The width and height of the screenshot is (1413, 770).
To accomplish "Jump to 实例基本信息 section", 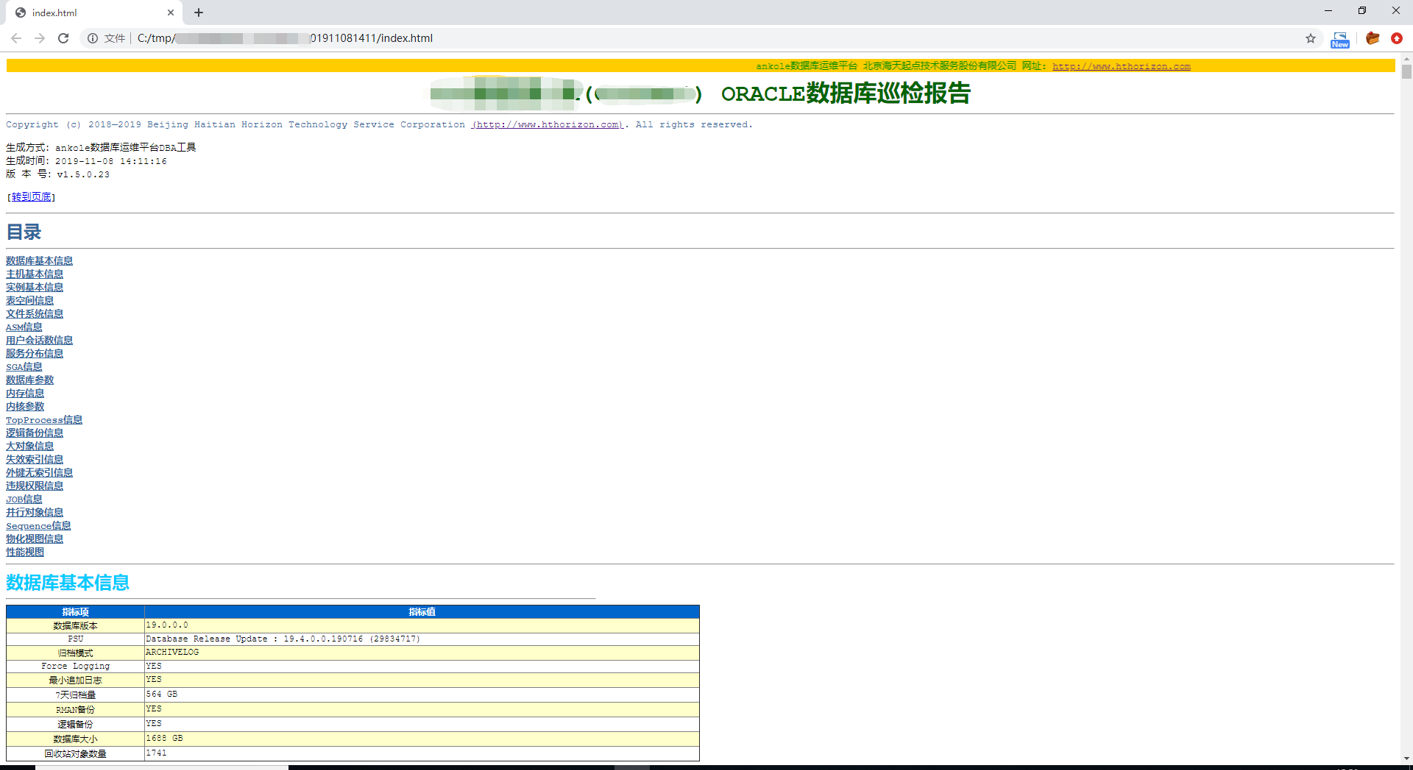I will pyautogui.click(x=34, y=287).
